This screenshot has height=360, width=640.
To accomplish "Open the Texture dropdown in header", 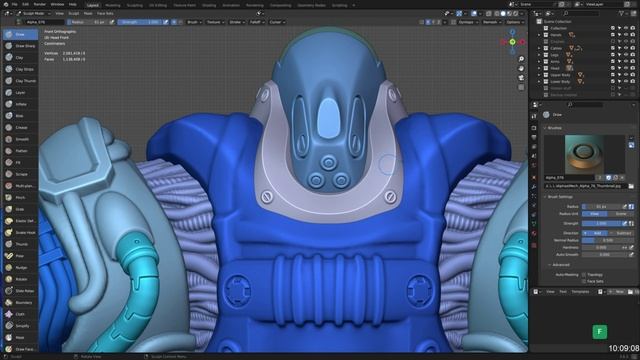I will [x=215, y=22].
